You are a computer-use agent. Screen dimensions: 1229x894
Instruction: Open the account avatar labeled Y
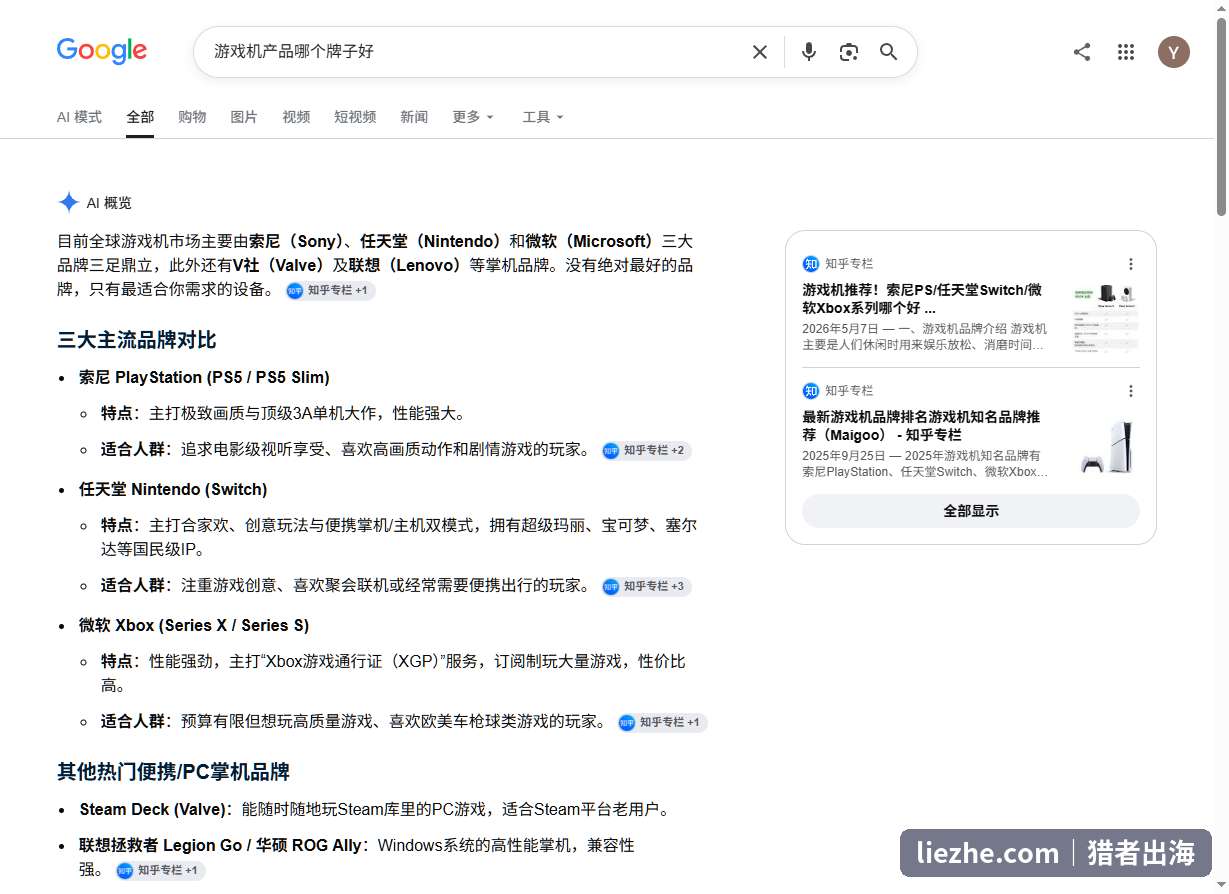pyautogui.click(x=1174, y=52)
